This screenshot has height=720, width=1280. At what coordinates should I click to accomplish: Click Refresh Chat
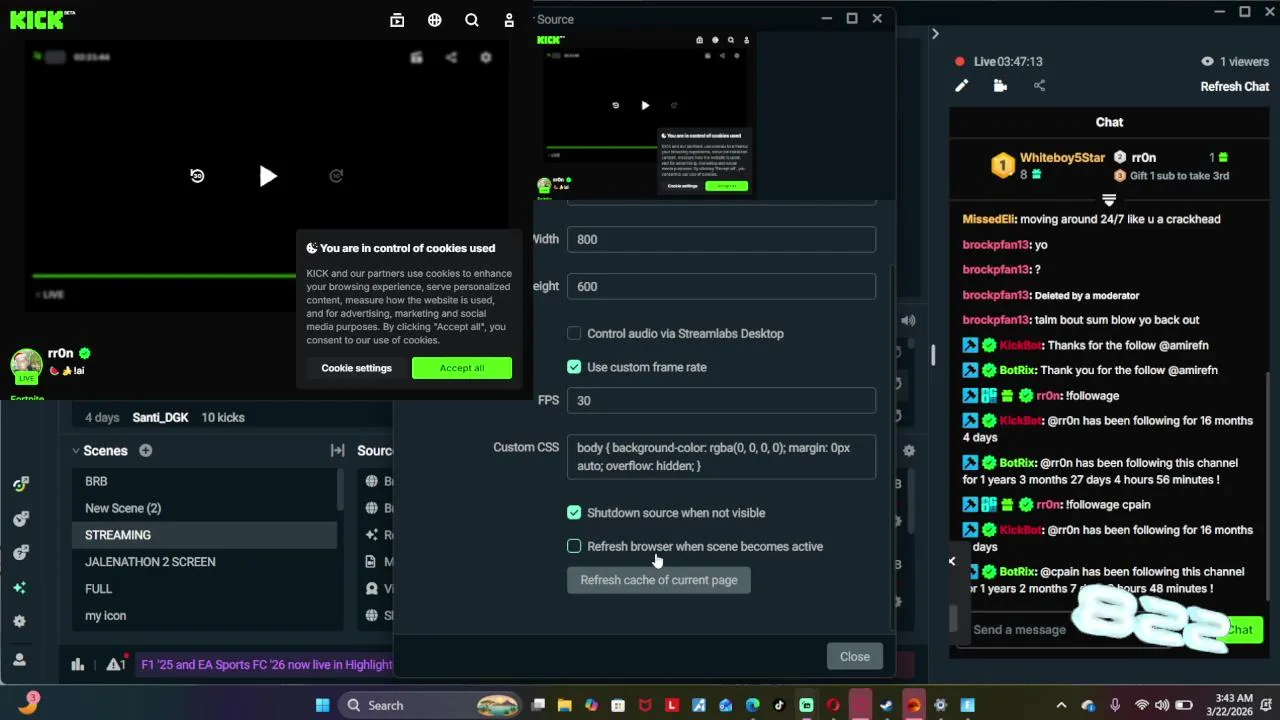[x=1235, y=86]
